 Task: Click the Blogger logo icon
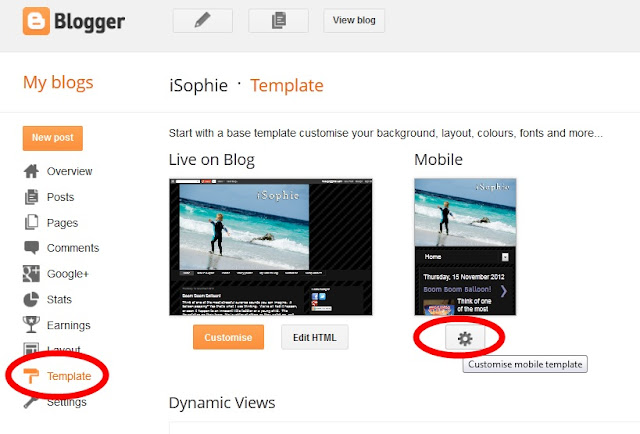(36, 21)
